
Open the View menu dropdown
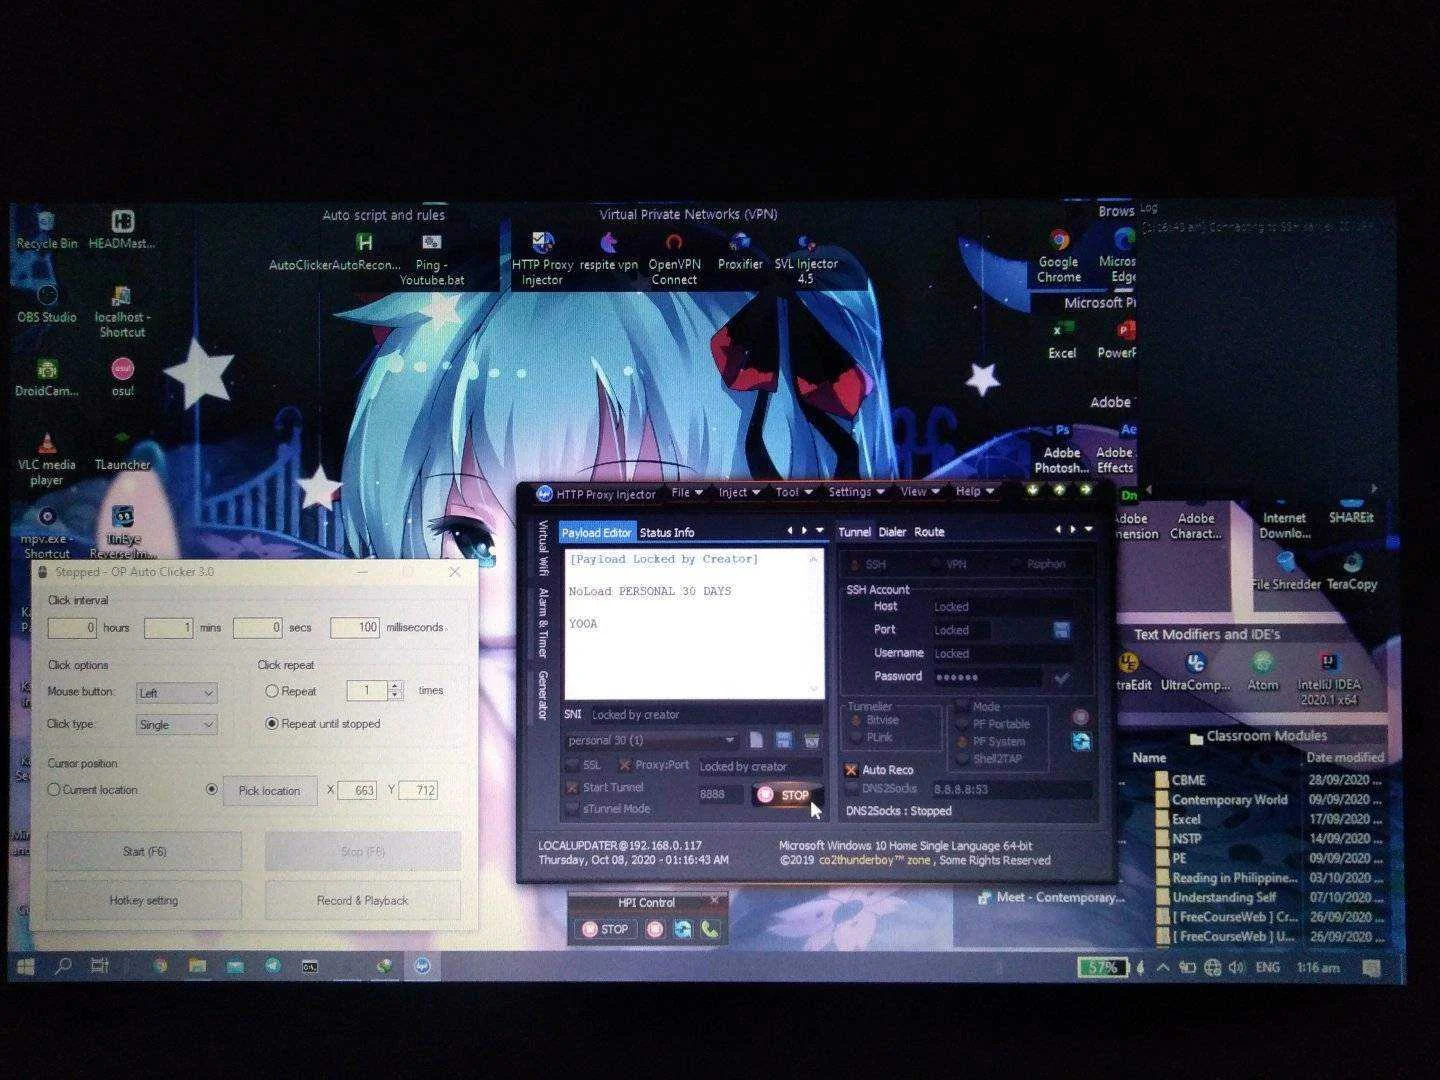919,492
